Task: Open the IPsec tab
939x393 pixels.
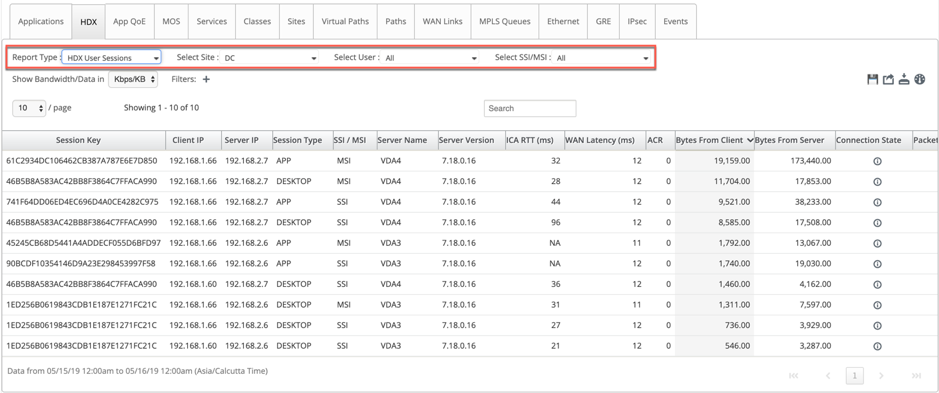Action: [637, 21]
